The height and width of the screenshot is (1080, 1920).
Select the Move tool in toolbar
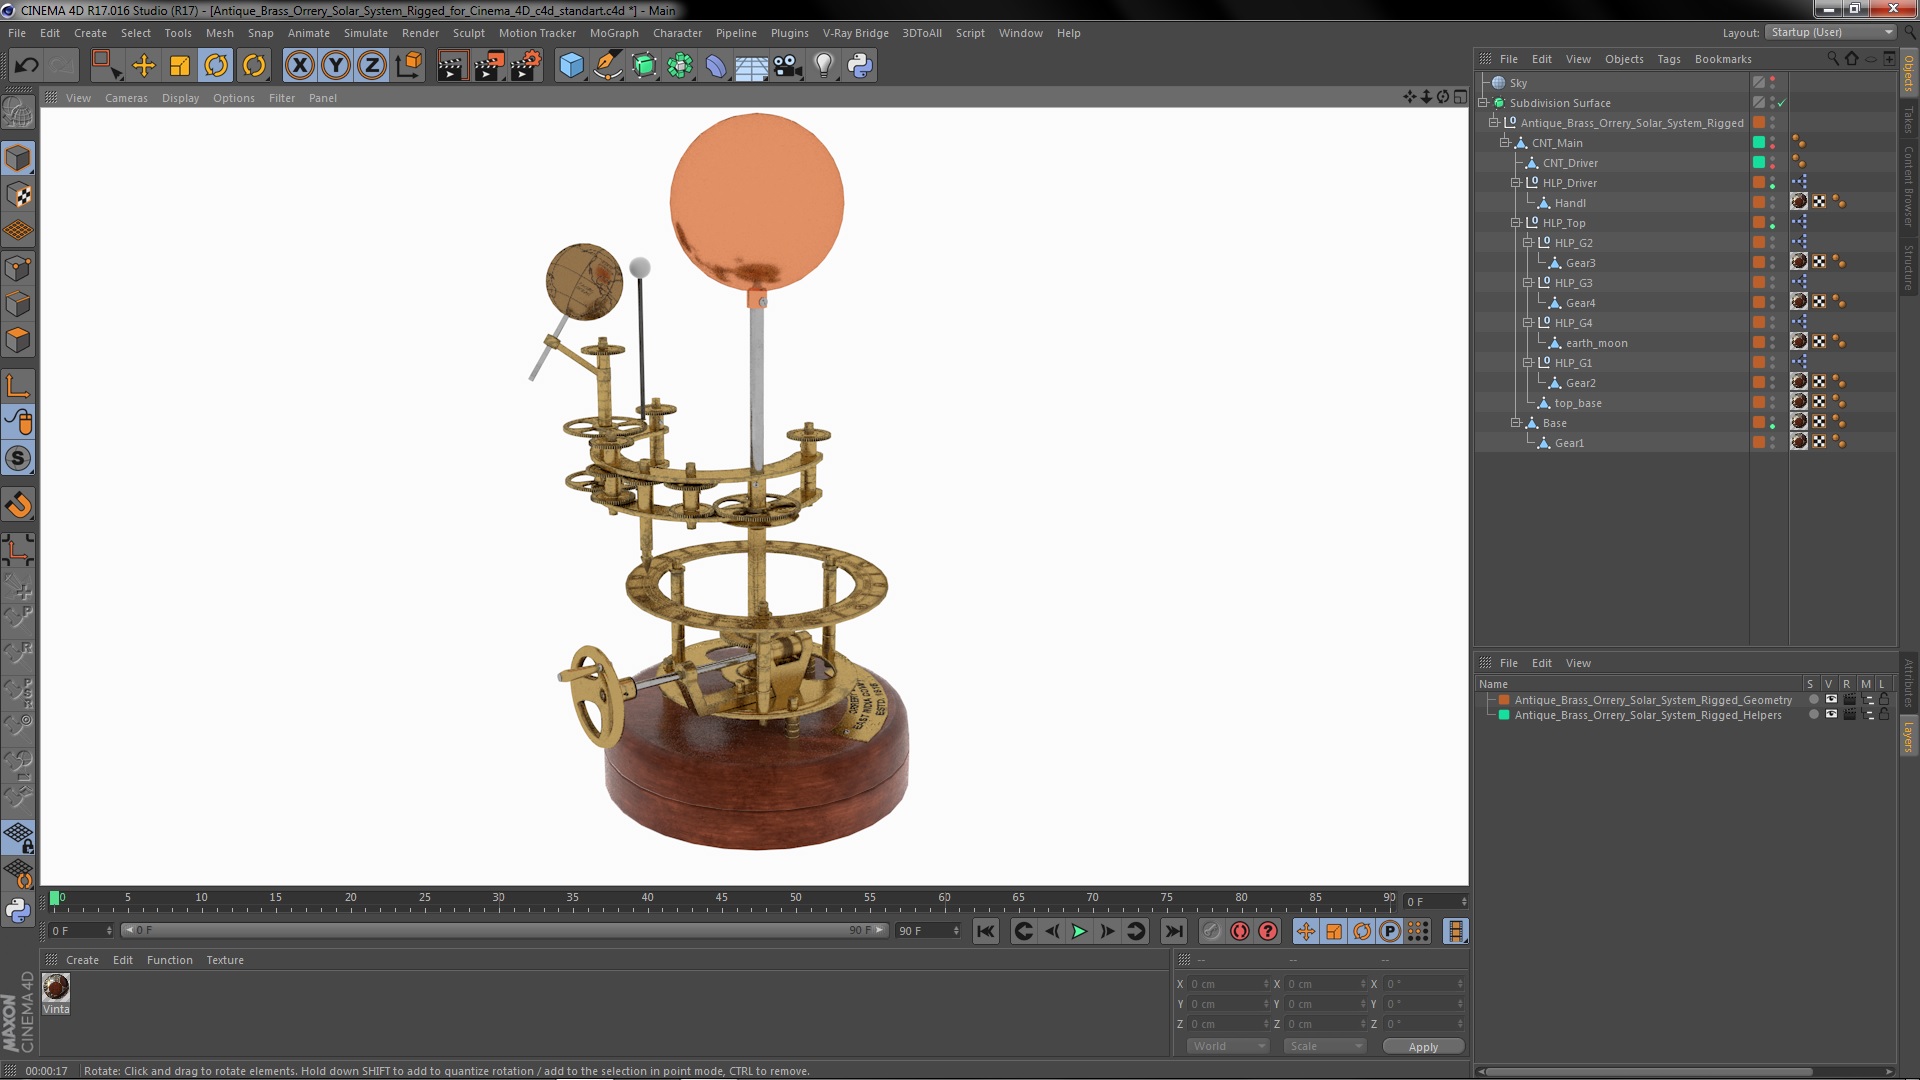coord(144,66)
